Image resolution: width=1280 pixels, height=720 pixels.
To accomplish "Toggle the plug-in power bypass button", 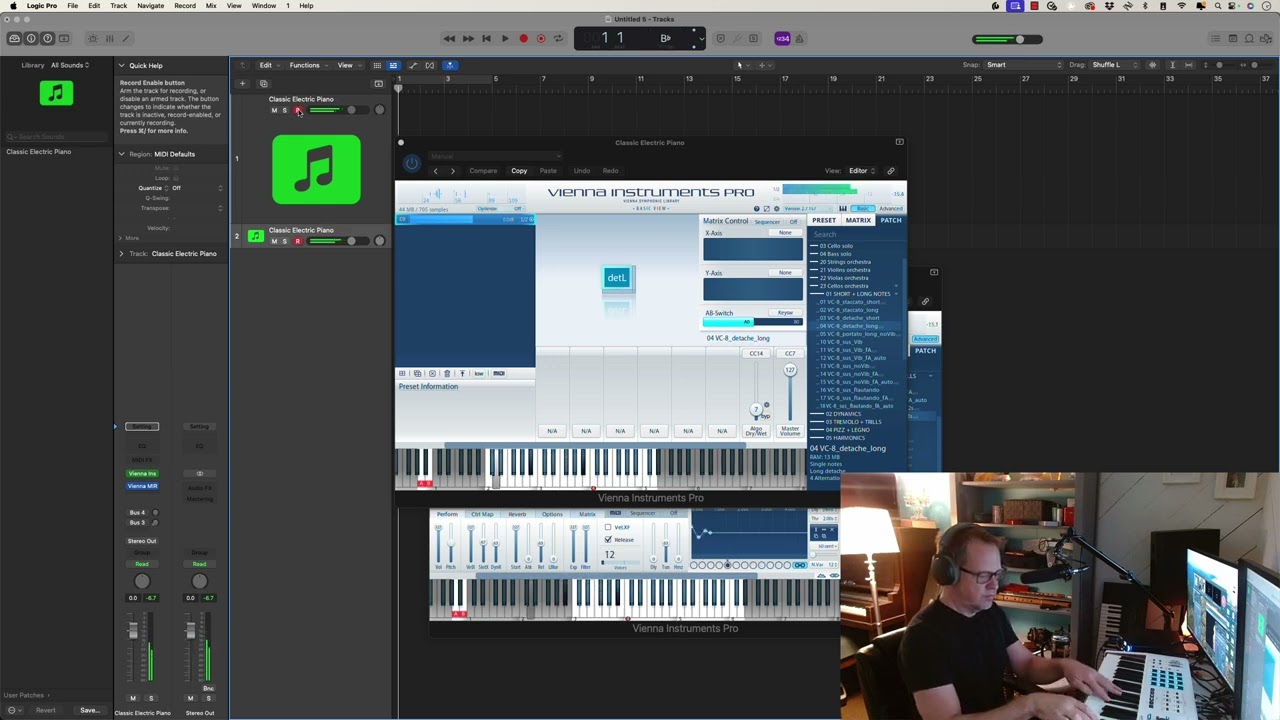I will click(412, 164).
